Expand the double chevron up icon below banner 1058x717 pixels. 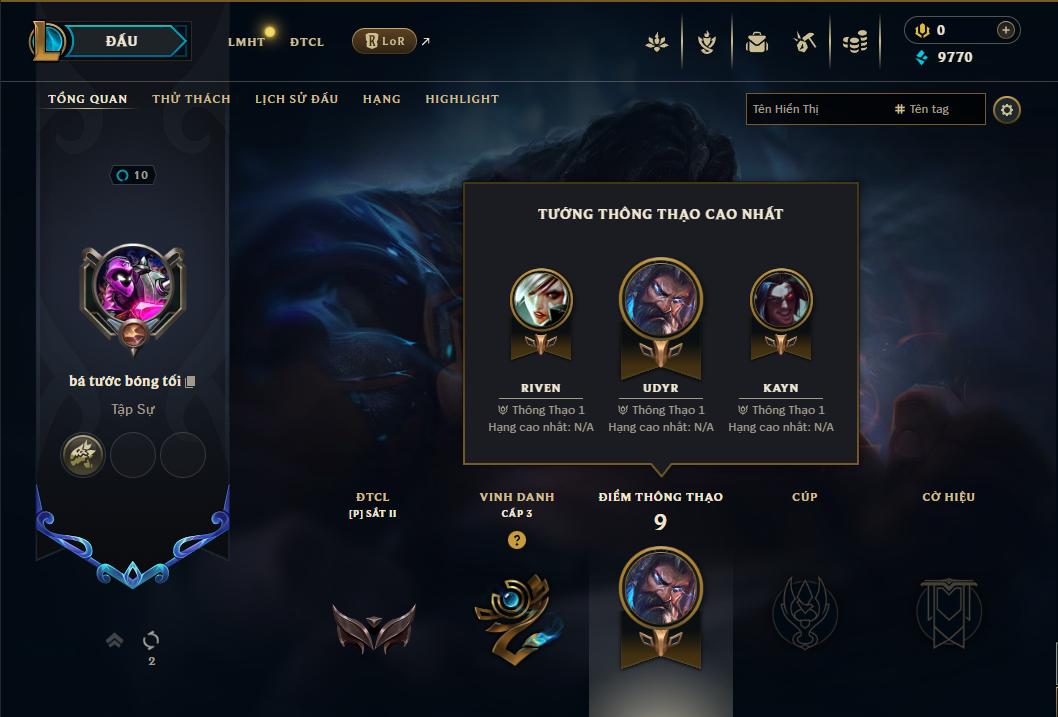pos(115,639)
